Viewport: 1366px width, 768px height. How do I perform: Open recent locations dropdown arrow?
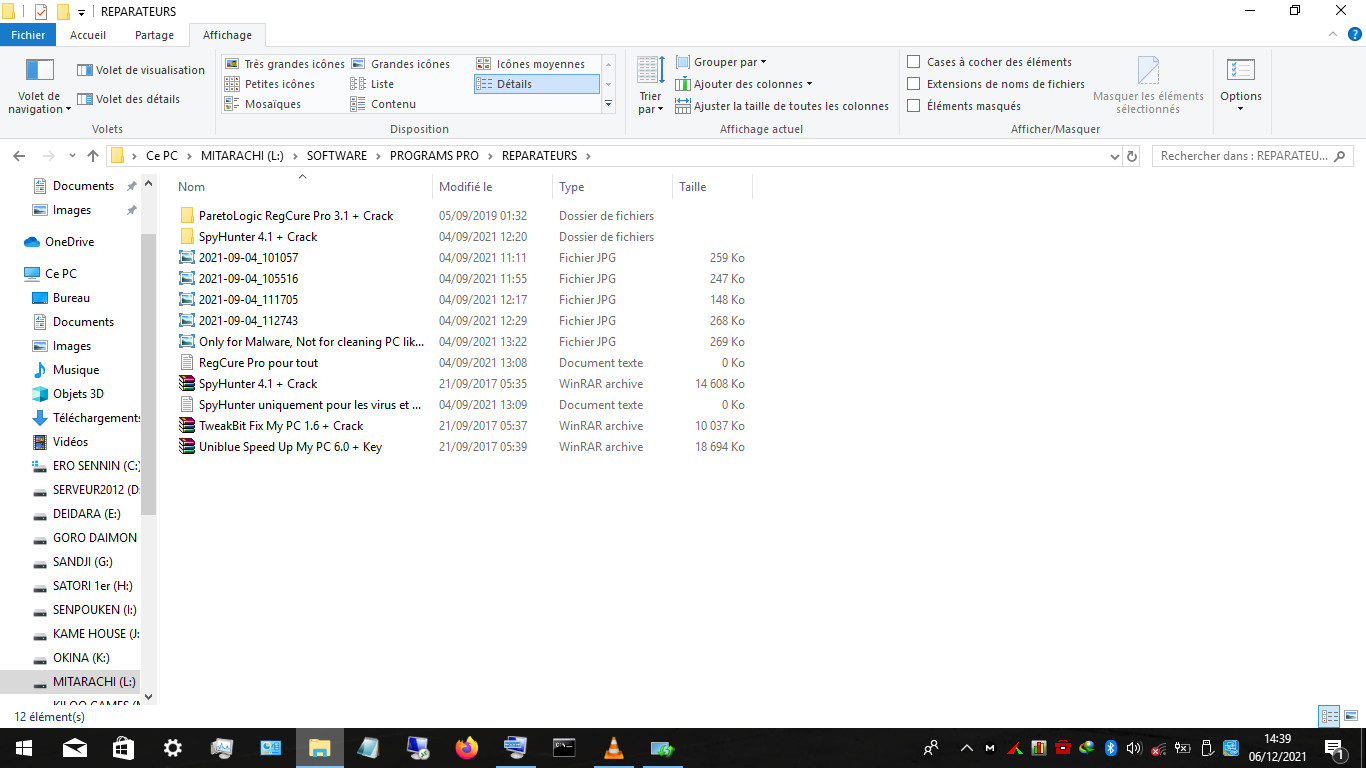pos(72,156)
